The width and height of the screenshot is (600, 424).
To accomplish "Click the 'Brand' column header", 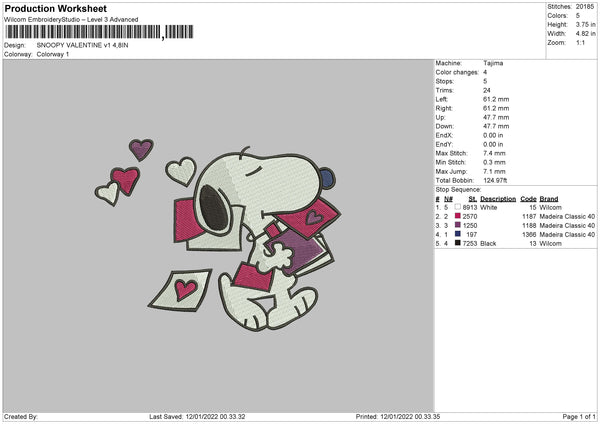I will tap(549, 199).
